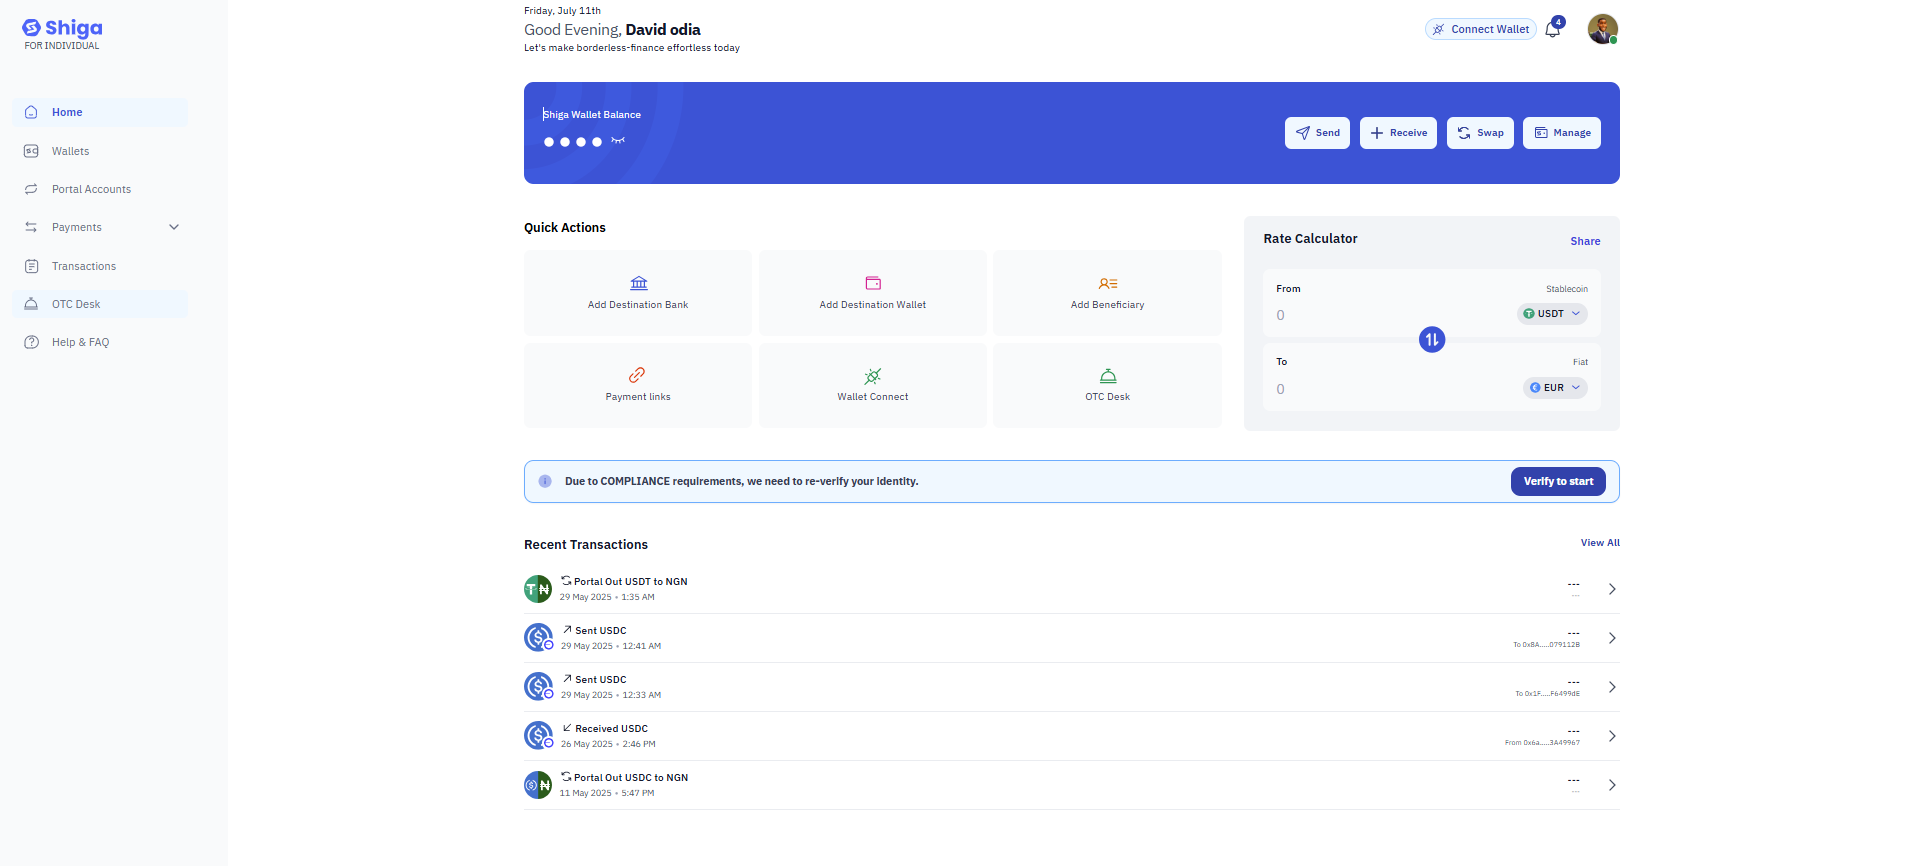This screenshot has height=866, width=1915.
Task: Select the Add Destination Bank label
Action: 638,305
